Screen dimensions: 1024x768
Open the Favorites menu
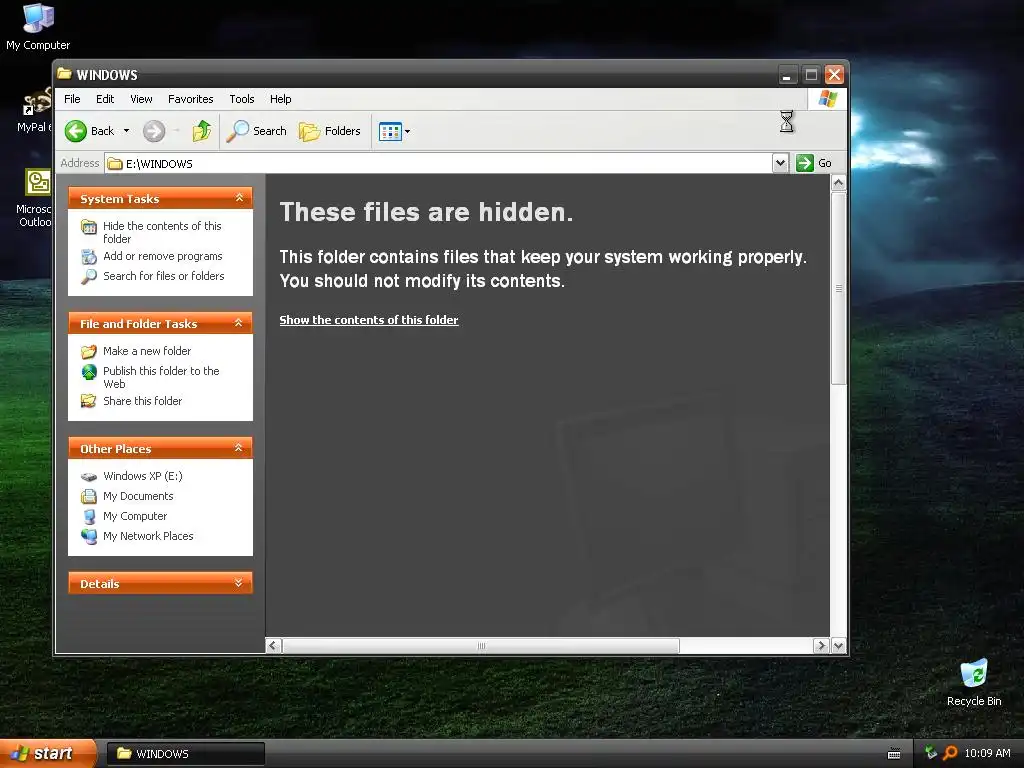(191, 99)
